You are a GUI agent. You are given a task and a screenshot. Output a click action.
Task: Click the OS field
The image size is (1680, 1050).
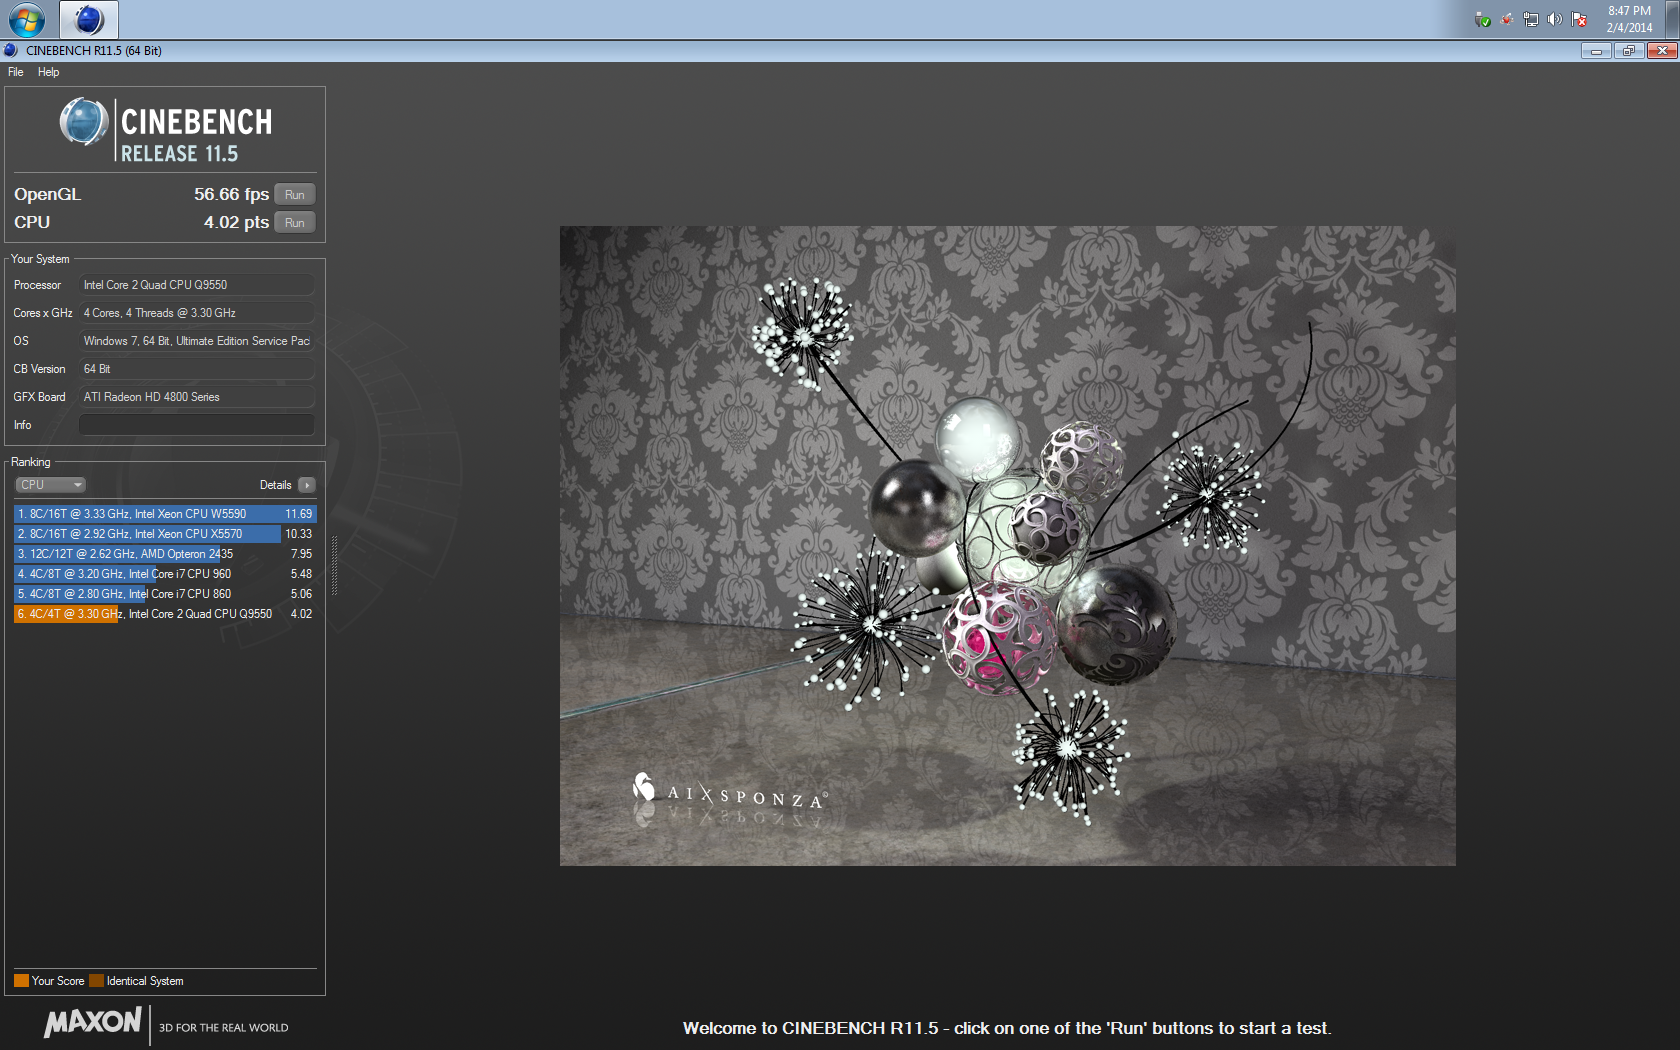point(197,341)
